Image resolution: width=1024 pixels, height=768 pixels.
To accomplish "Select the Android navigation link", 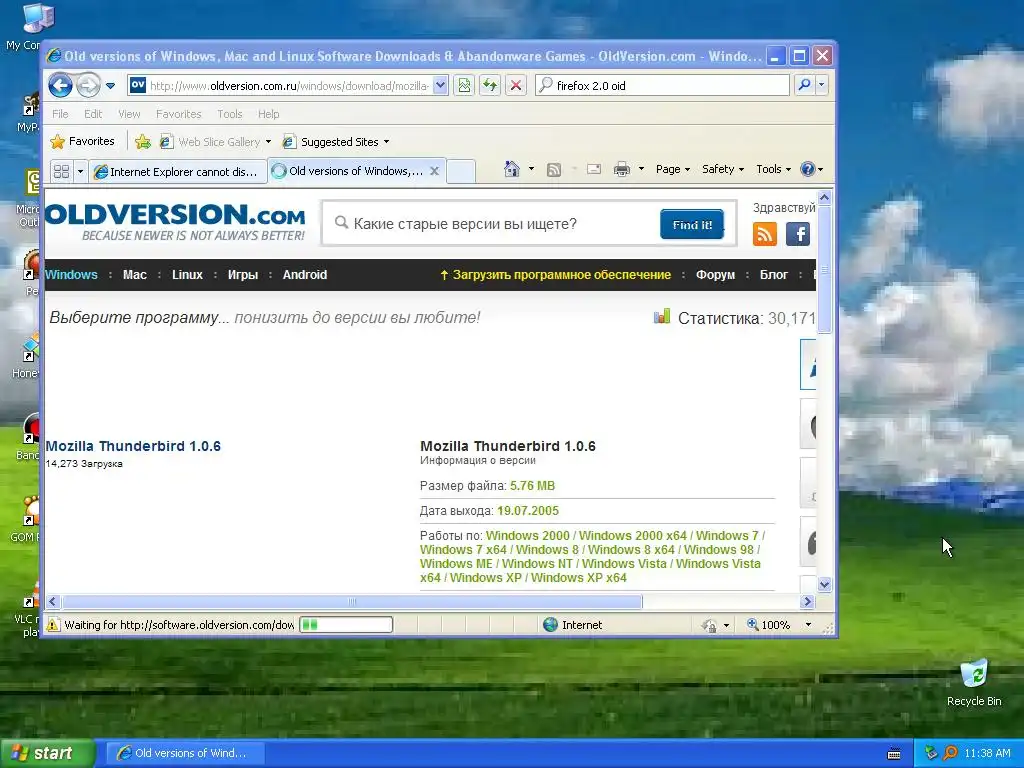I will tap(304, 275).
